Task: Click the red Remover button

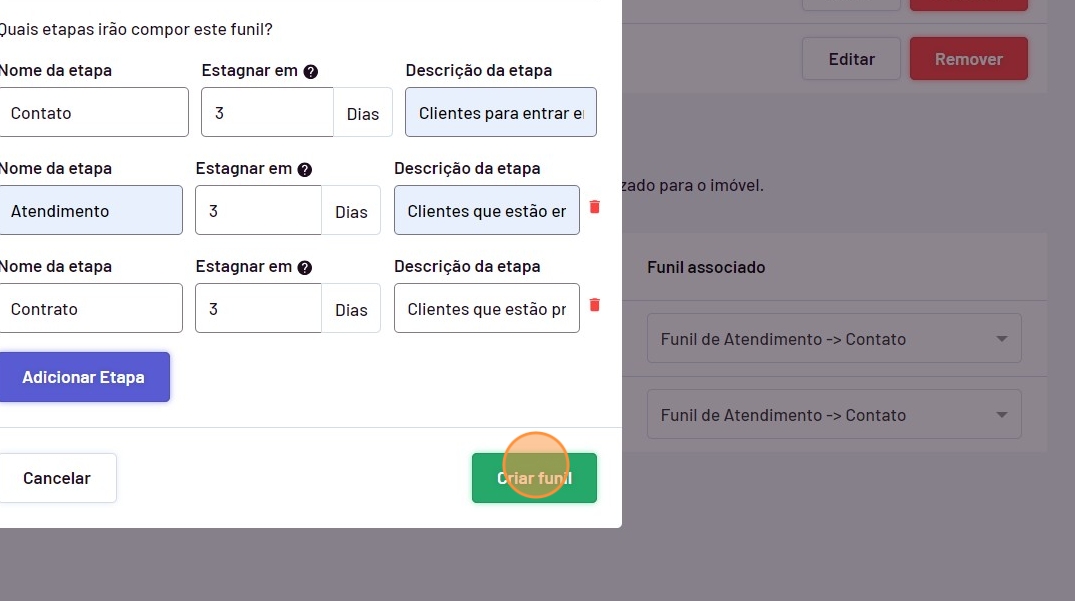Action: point(968,59)
